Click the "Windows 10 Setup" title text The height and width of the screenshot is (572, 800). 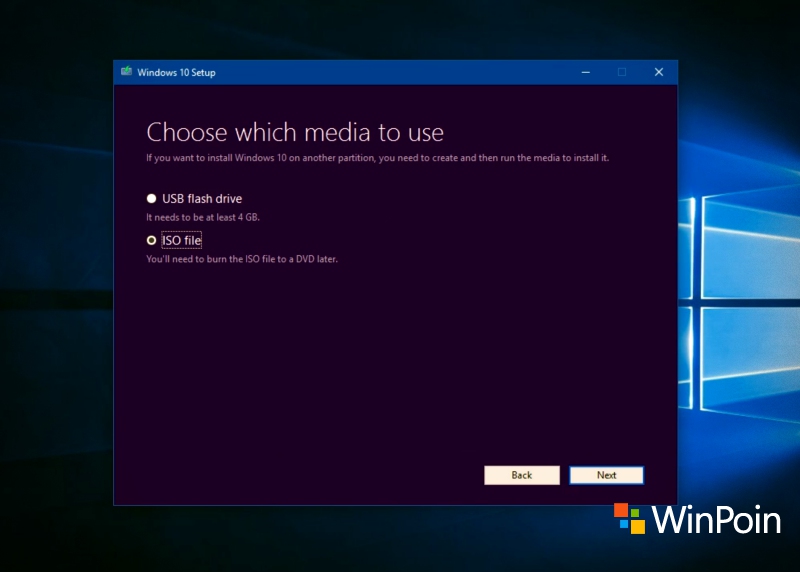176,72
